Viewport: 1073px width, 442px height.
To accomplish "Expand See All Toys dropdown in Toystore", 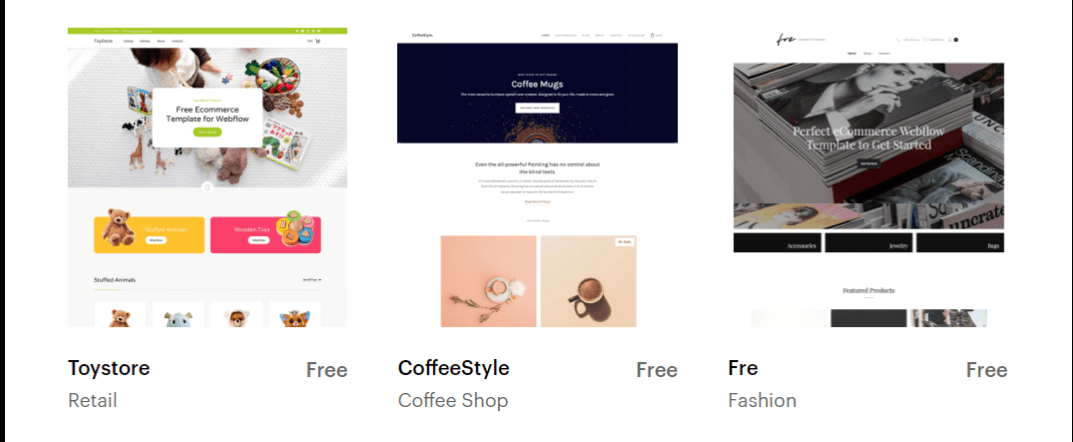I will [312, 280].
